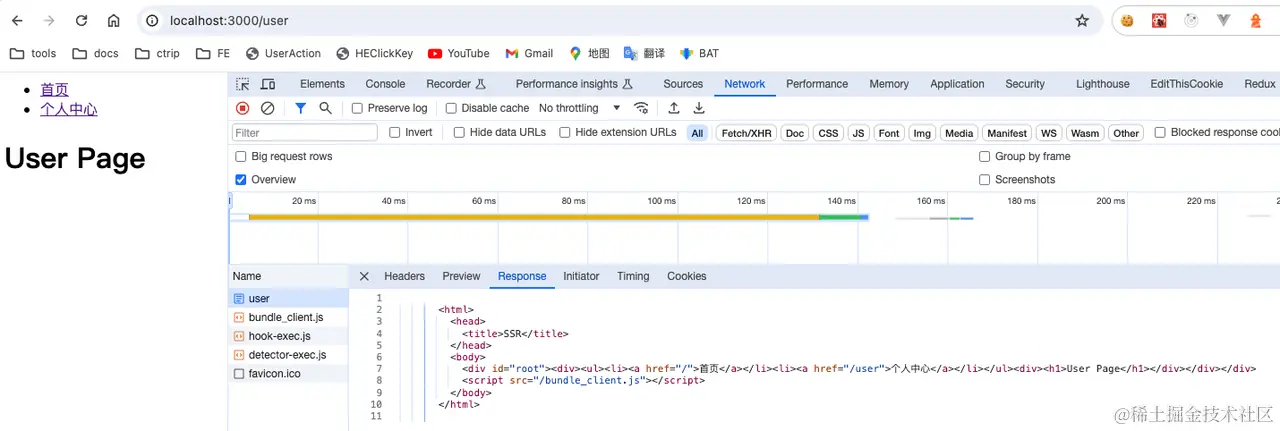1280x431 pixels.
Task: Open the Performance insights panel
Action: [x=574, y=84]
